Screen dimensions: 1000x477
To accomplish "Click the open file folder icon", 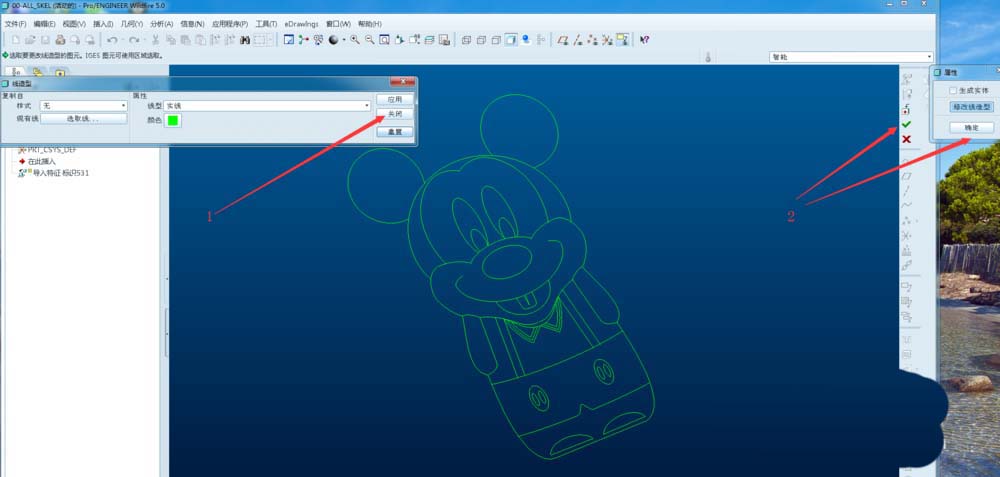I will pyautogui.click(x=30, y=40).
